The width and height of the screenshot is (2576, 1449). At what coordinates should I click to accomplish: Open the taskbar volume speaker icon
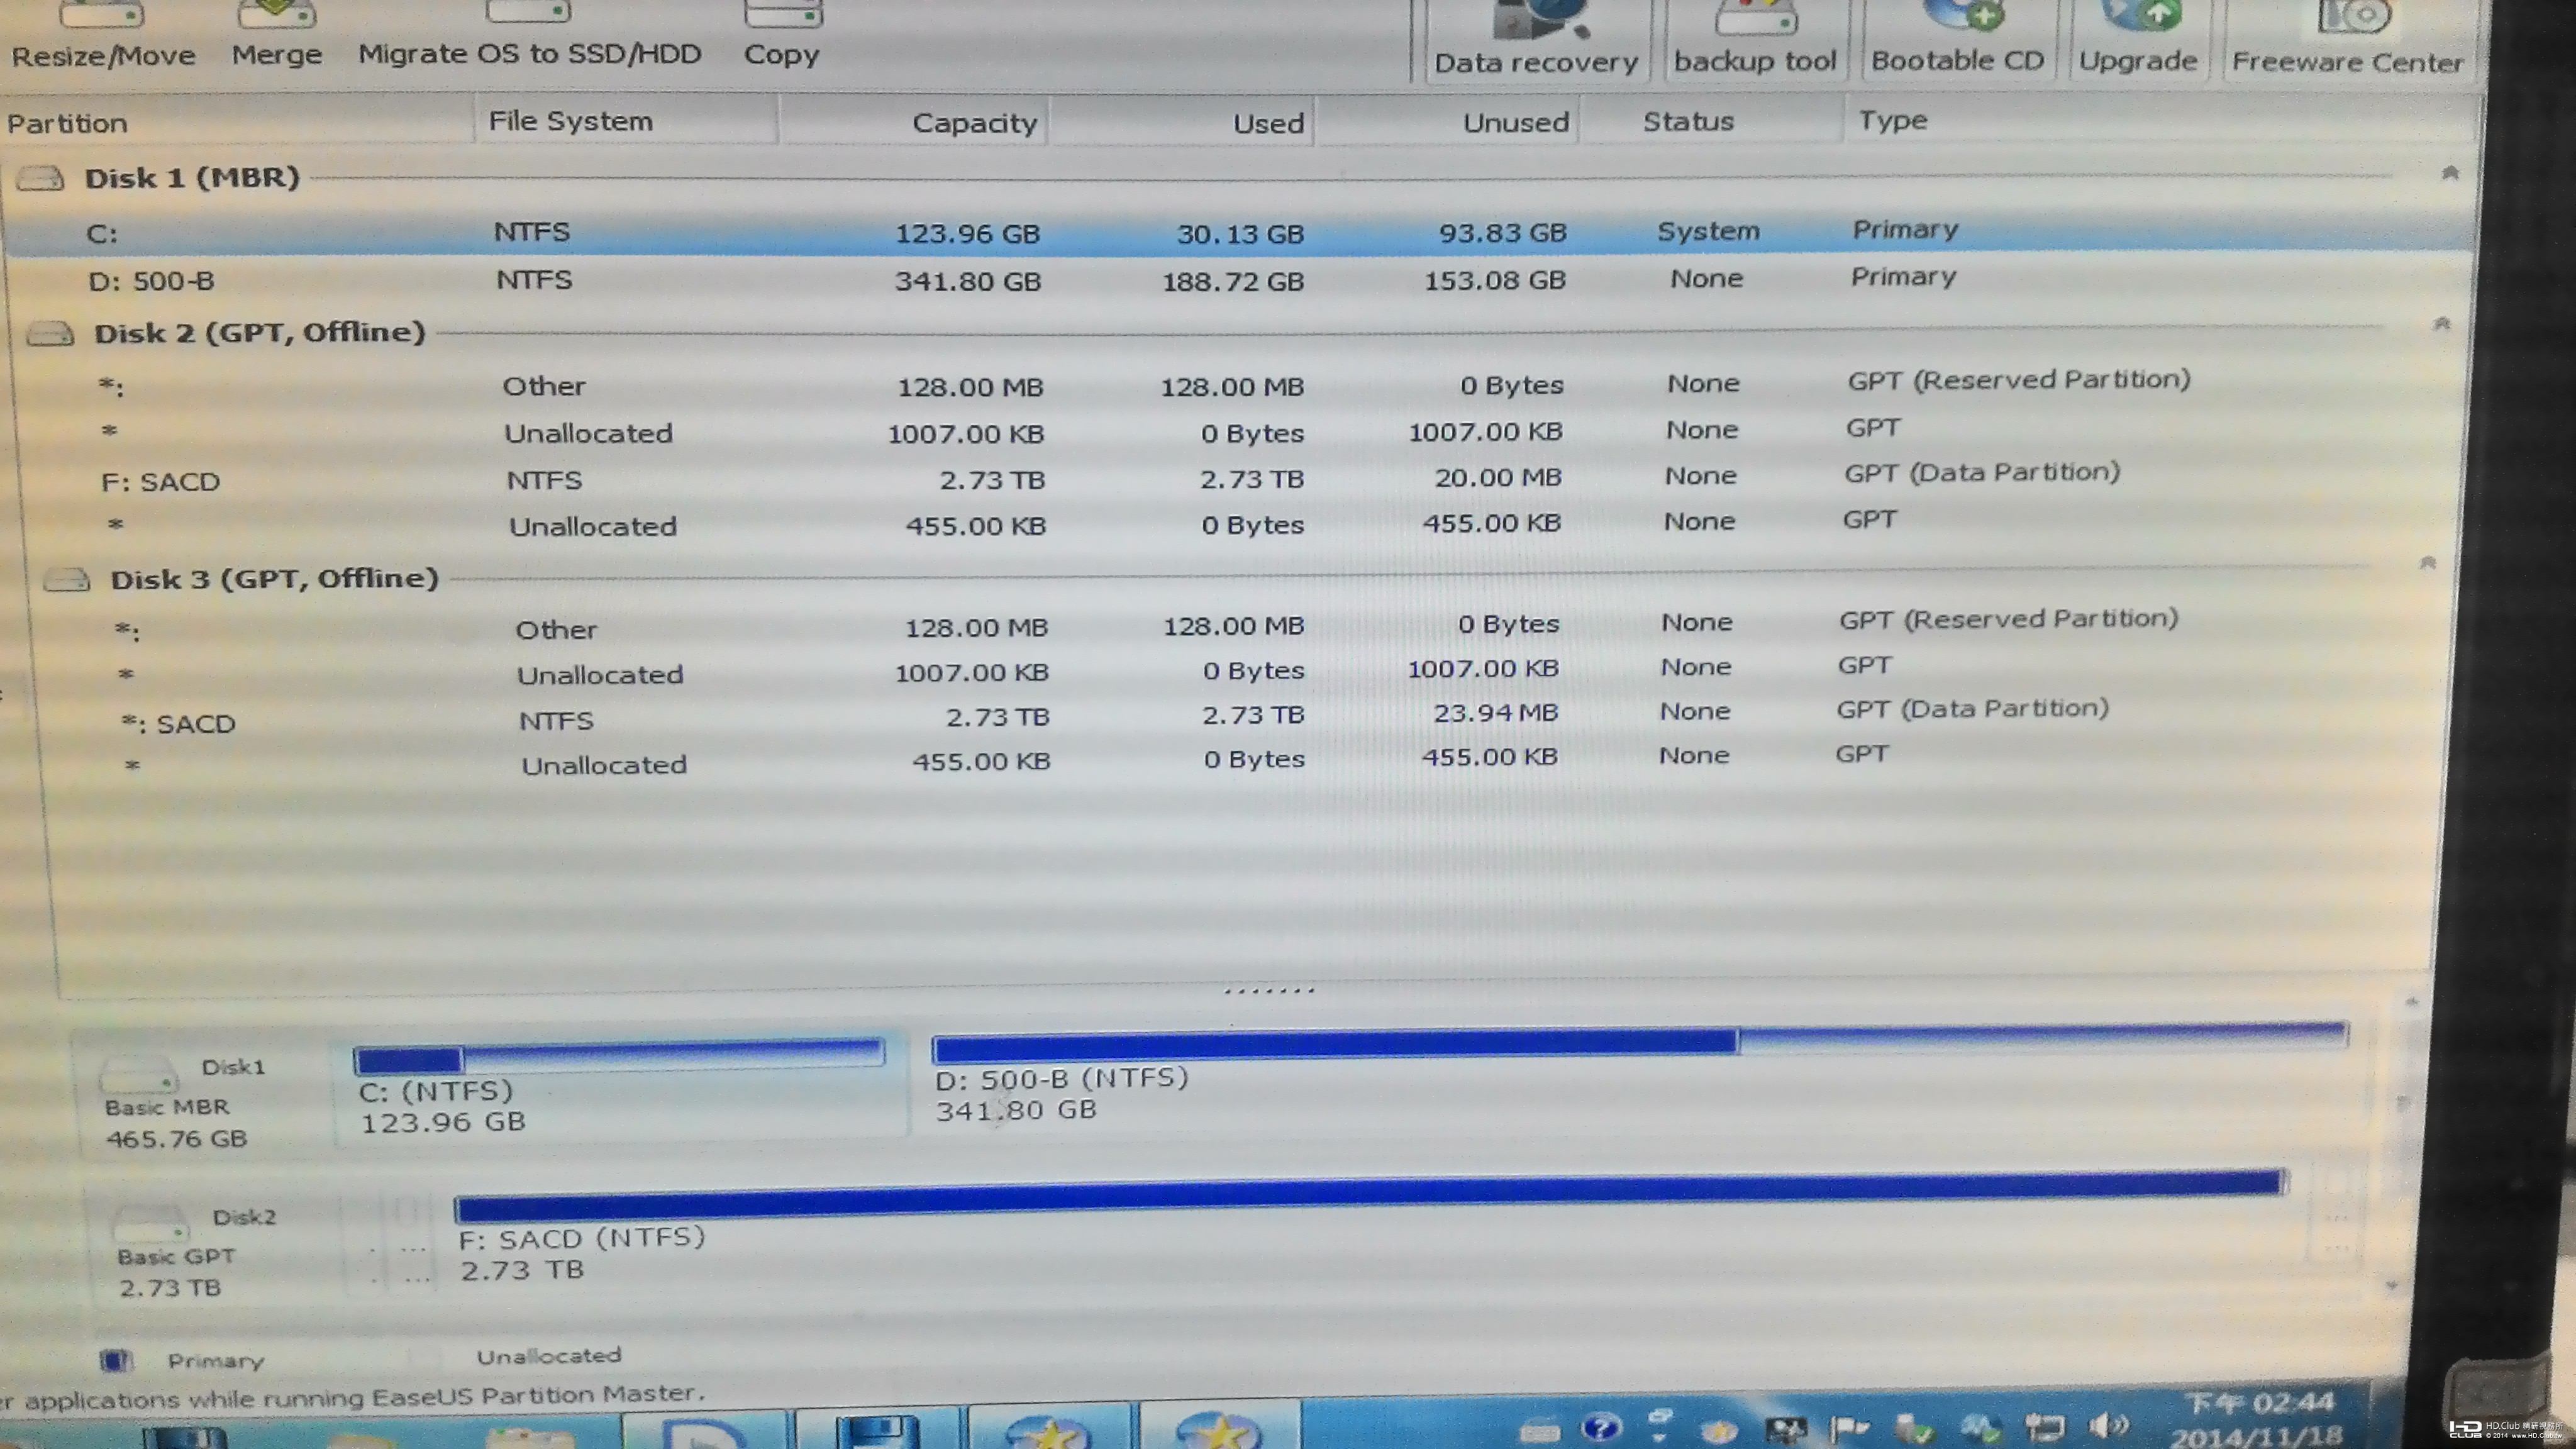point(2108,1425)
